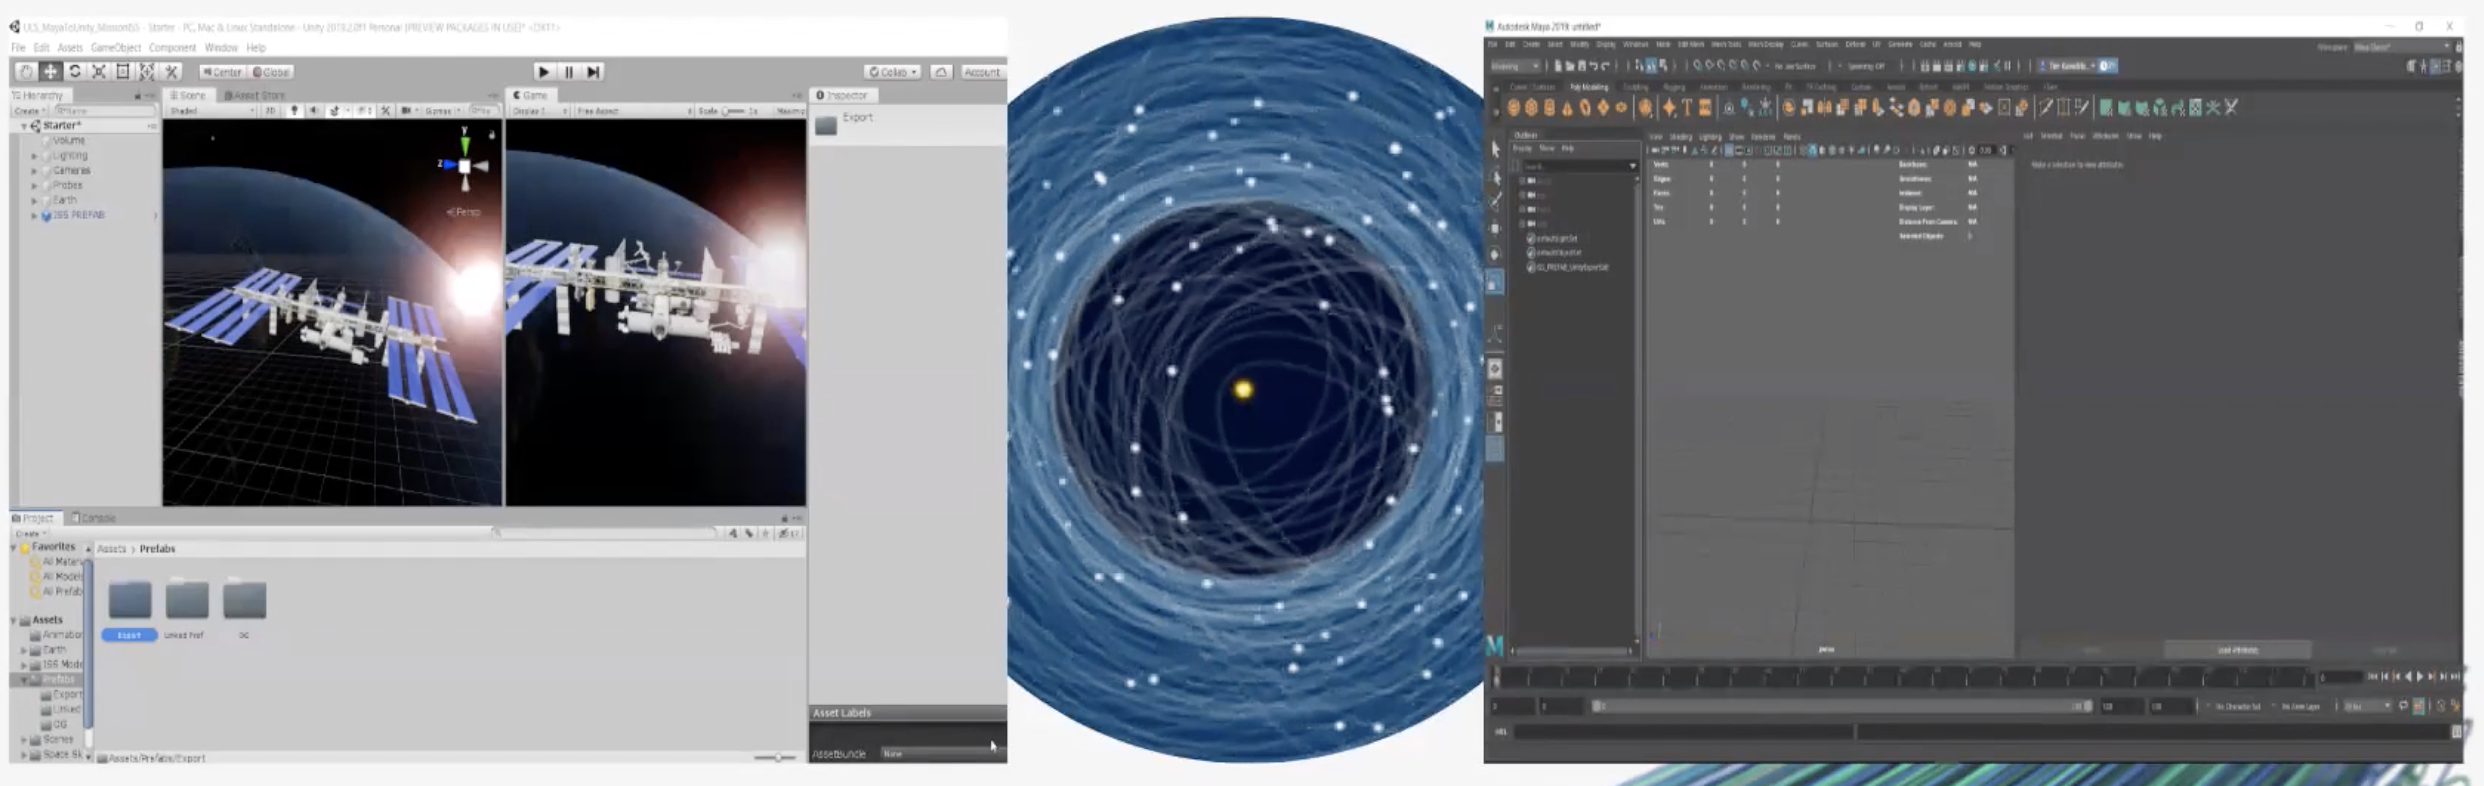
Task: Click the polygon sphere icon in Maya shelf
Action: coord(1514,108)
